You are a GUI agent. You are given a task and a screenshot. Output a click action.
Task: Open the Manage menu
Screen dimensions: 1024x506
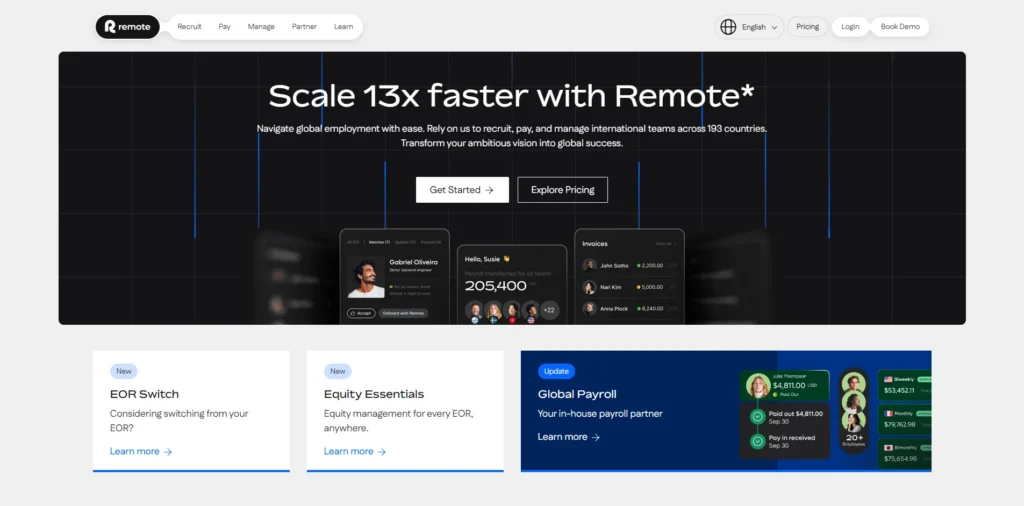(261, 27)
